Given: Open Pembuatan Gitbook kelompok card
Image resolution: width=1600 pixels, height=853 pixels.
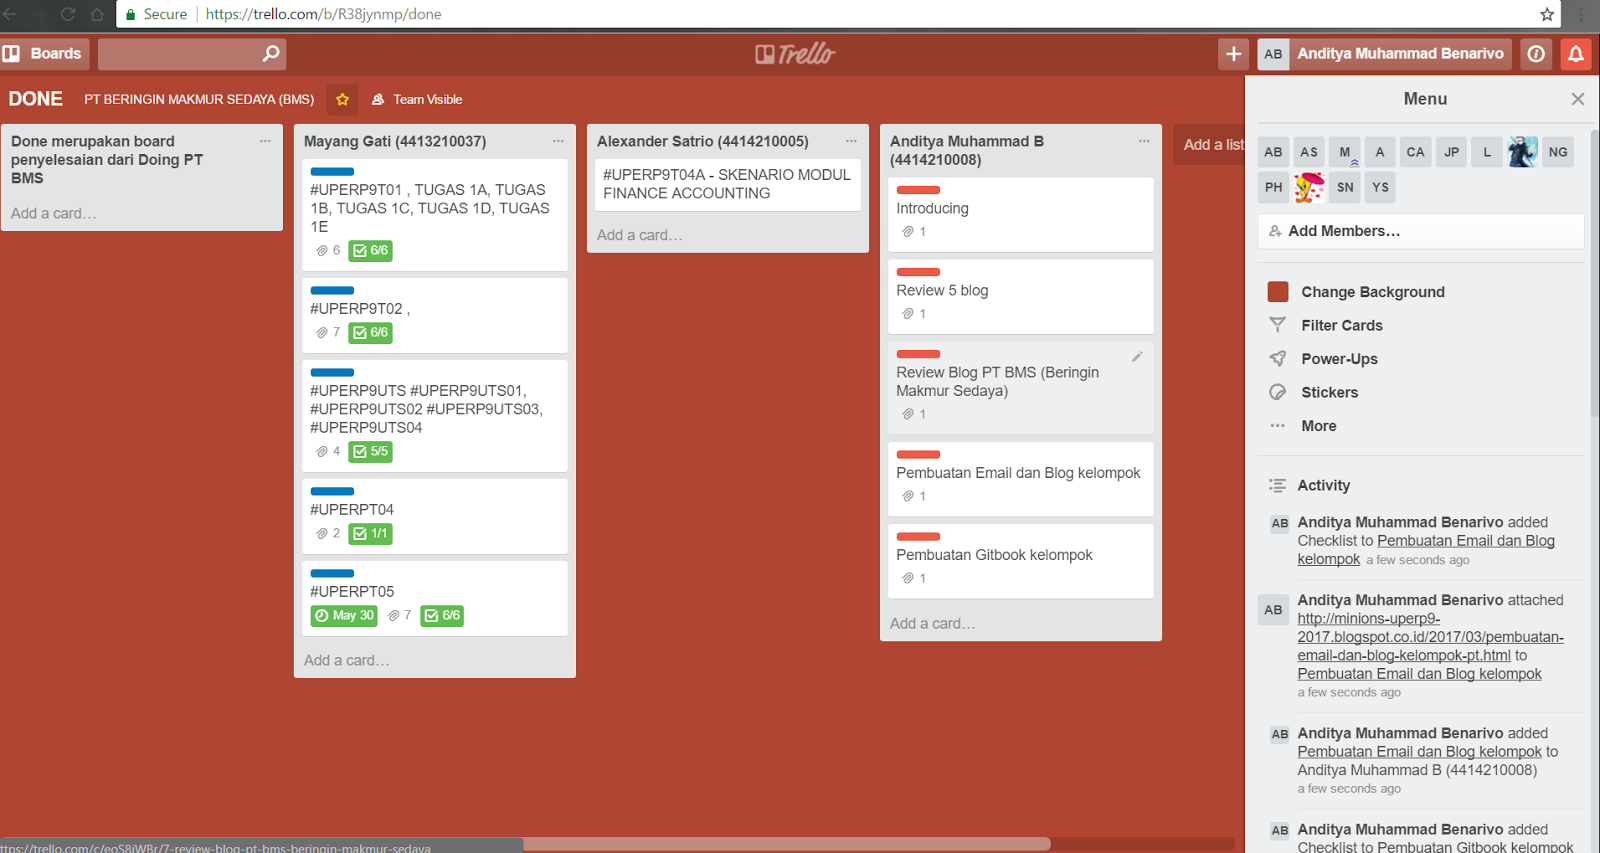Looking at the screenshot, I should (1021, 562).
